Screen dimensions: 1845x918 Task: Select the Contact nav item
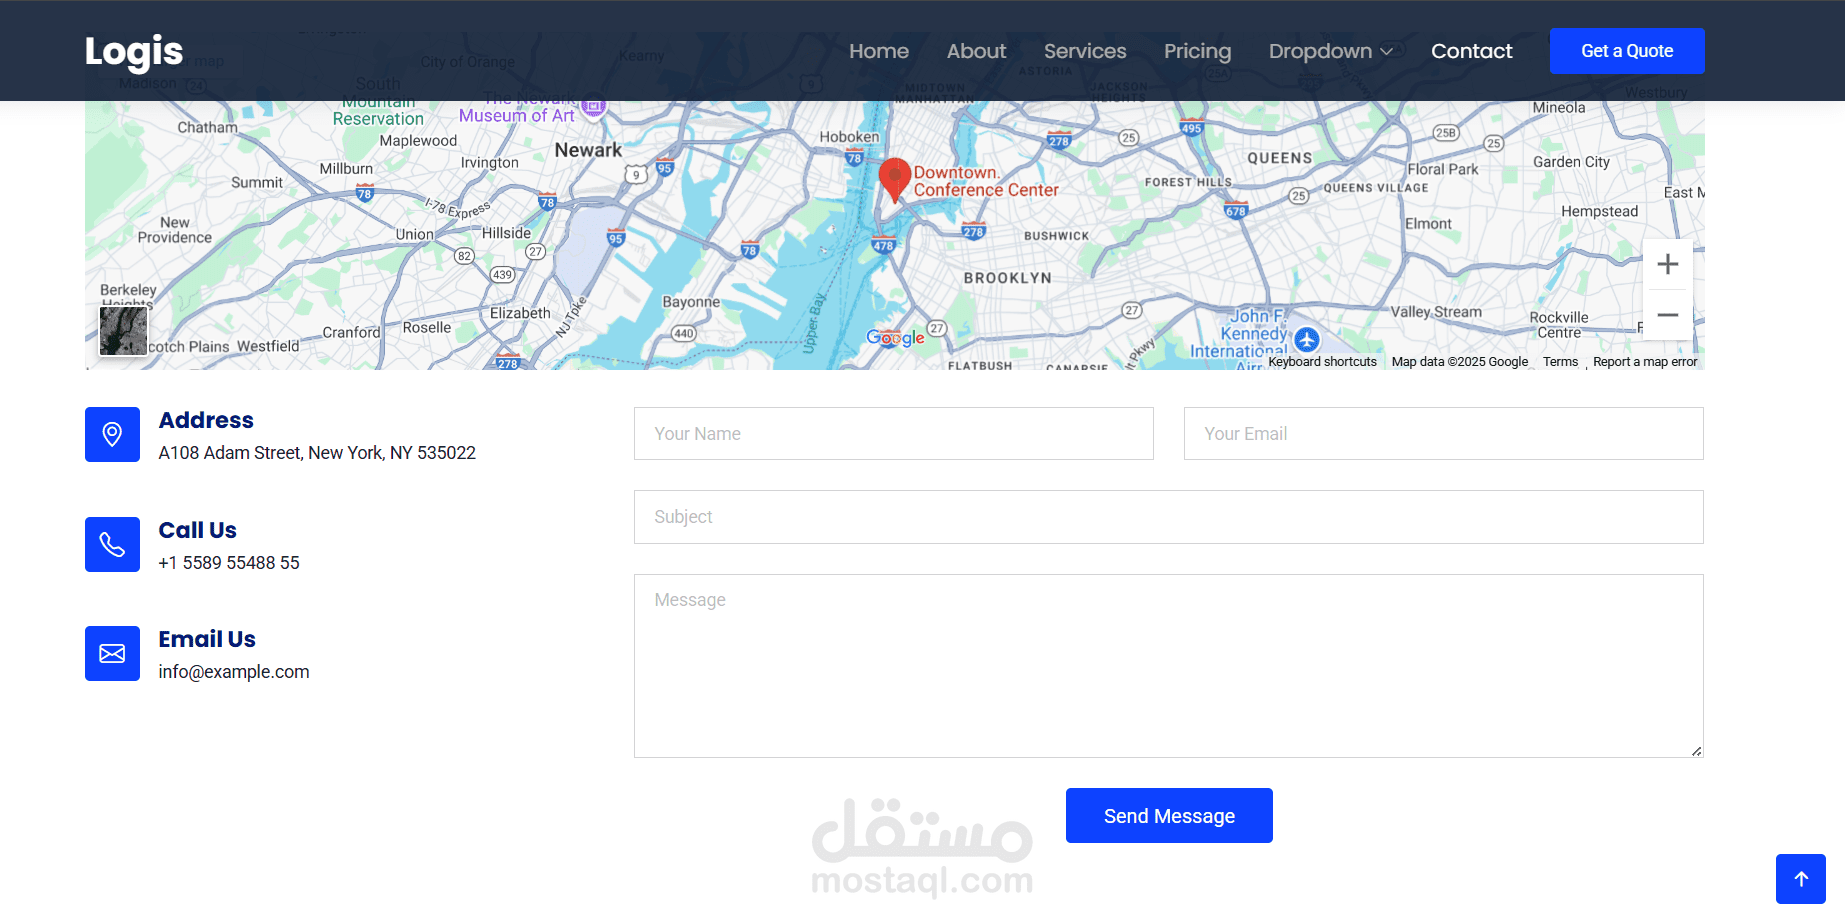tap(1471, 51)
